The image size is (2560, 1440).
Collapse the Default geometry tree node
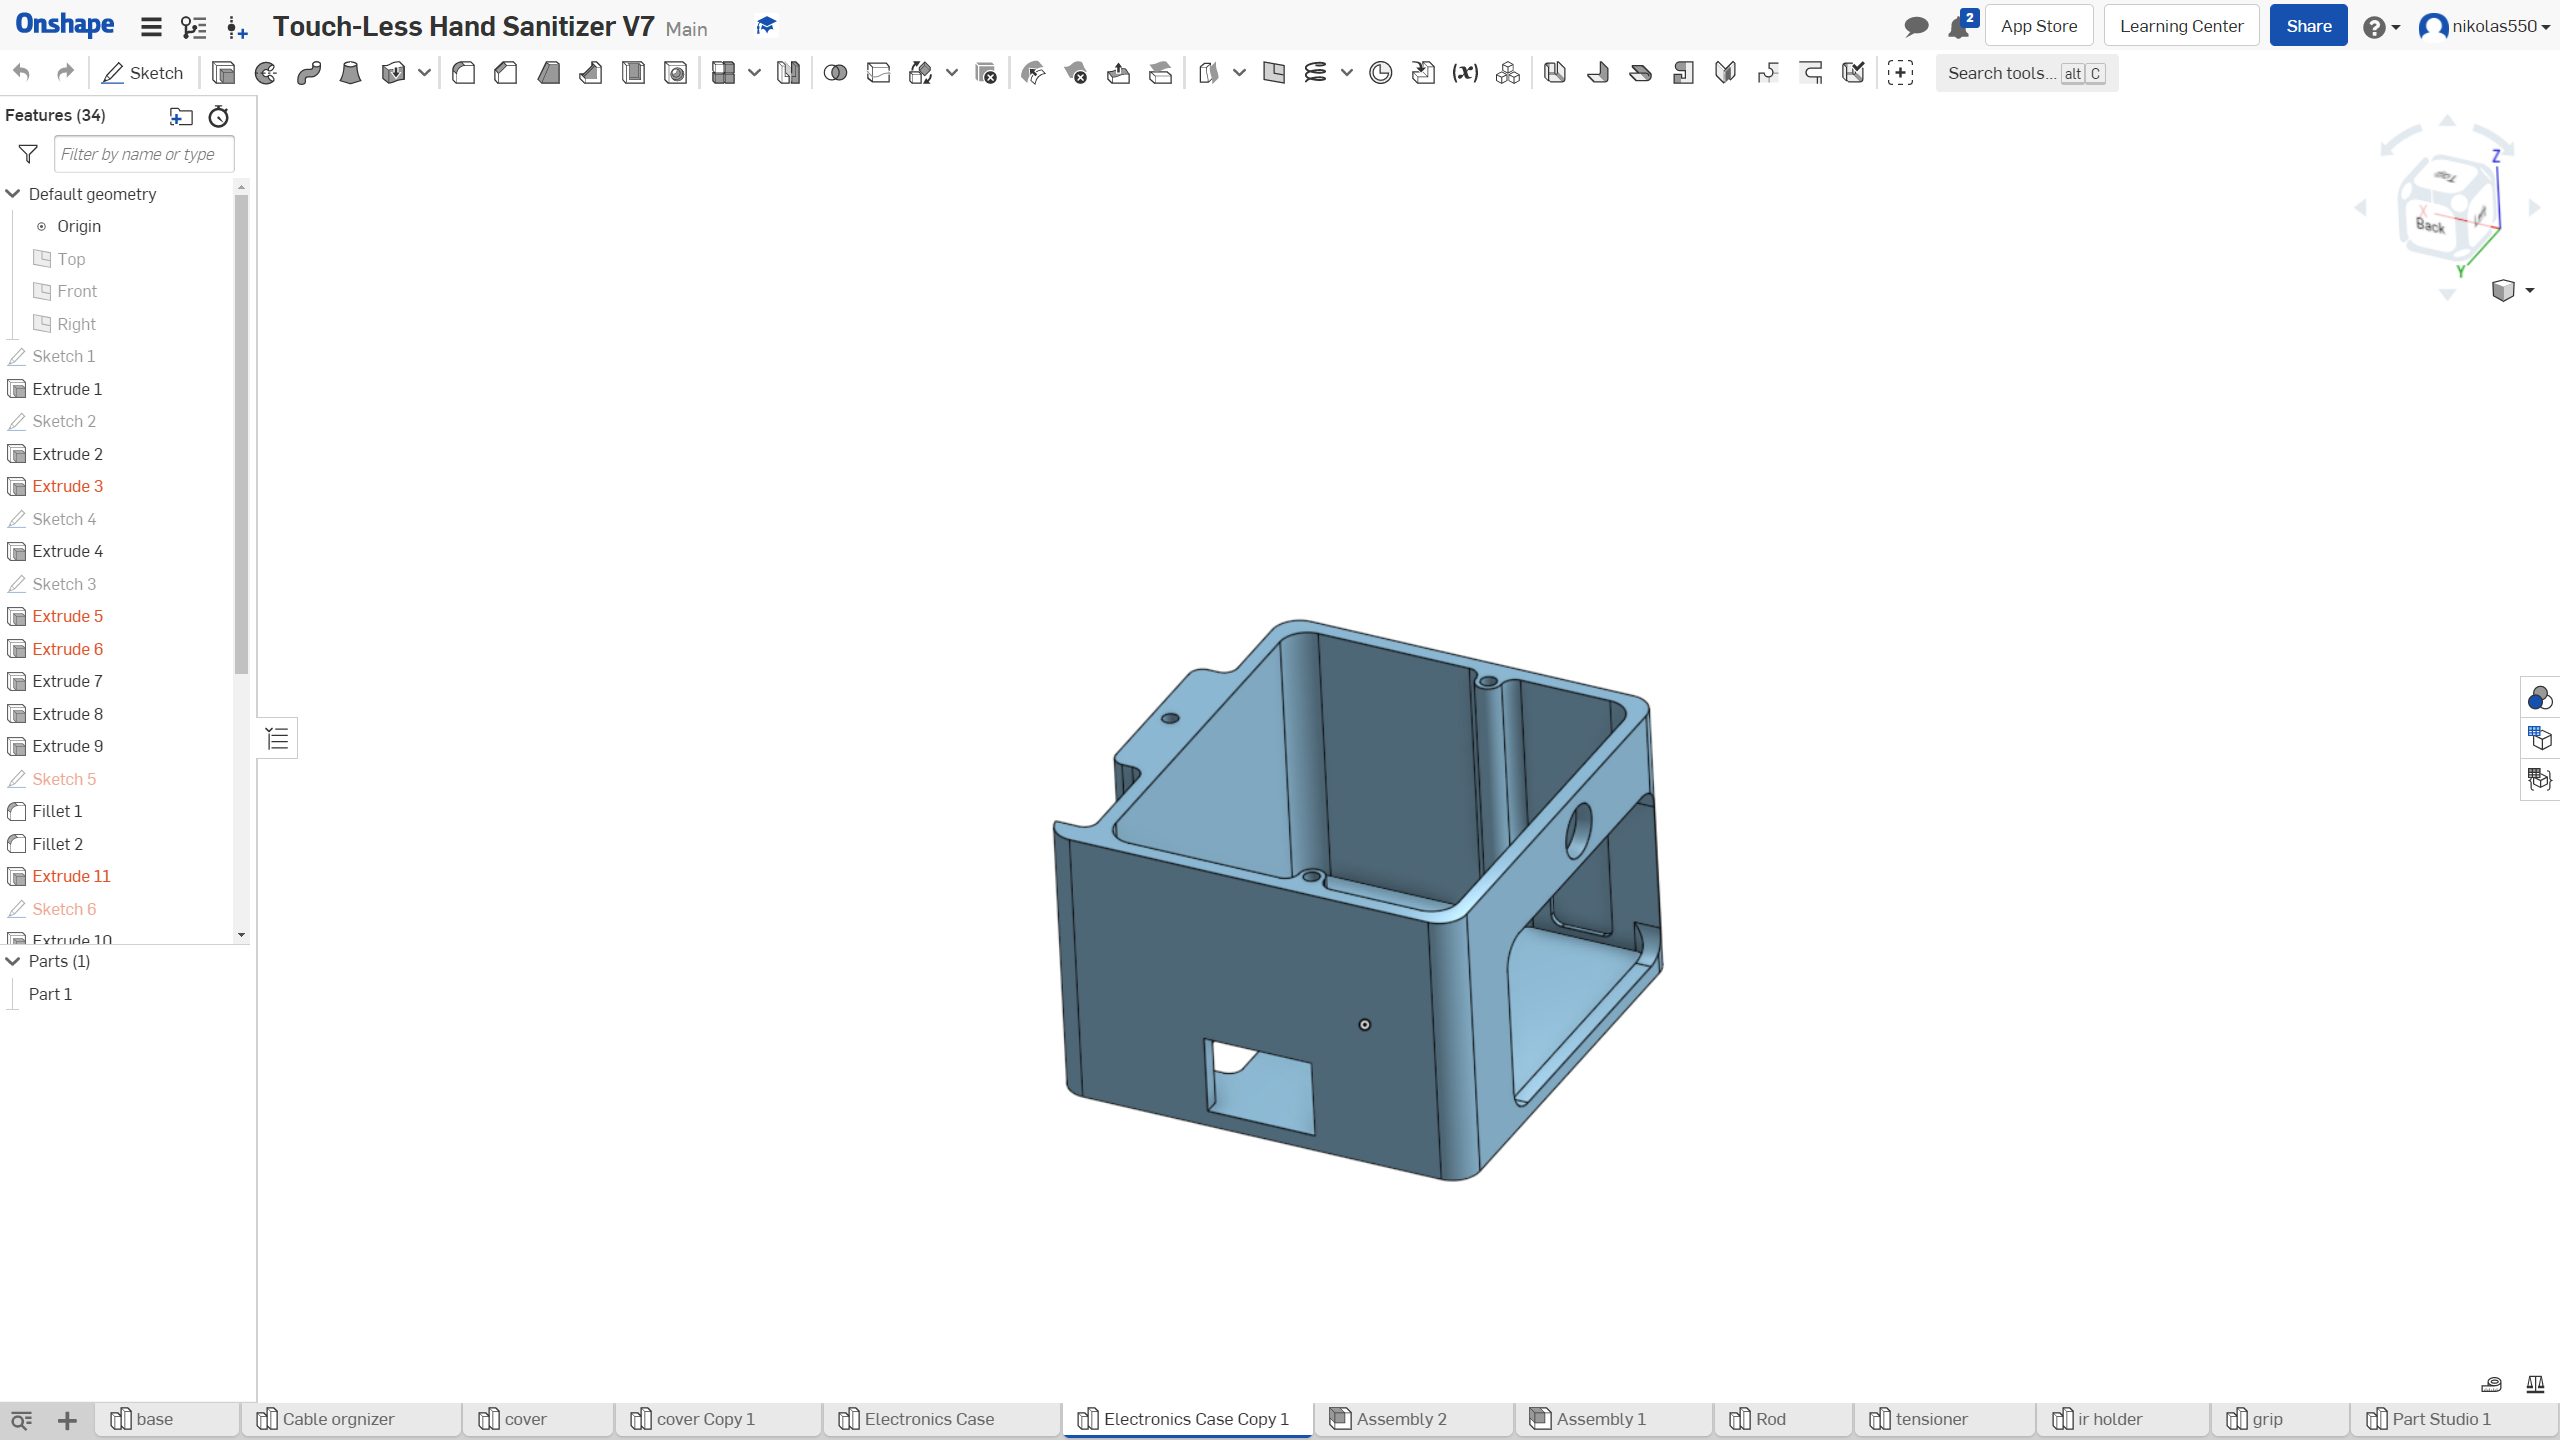coord(13,194)
